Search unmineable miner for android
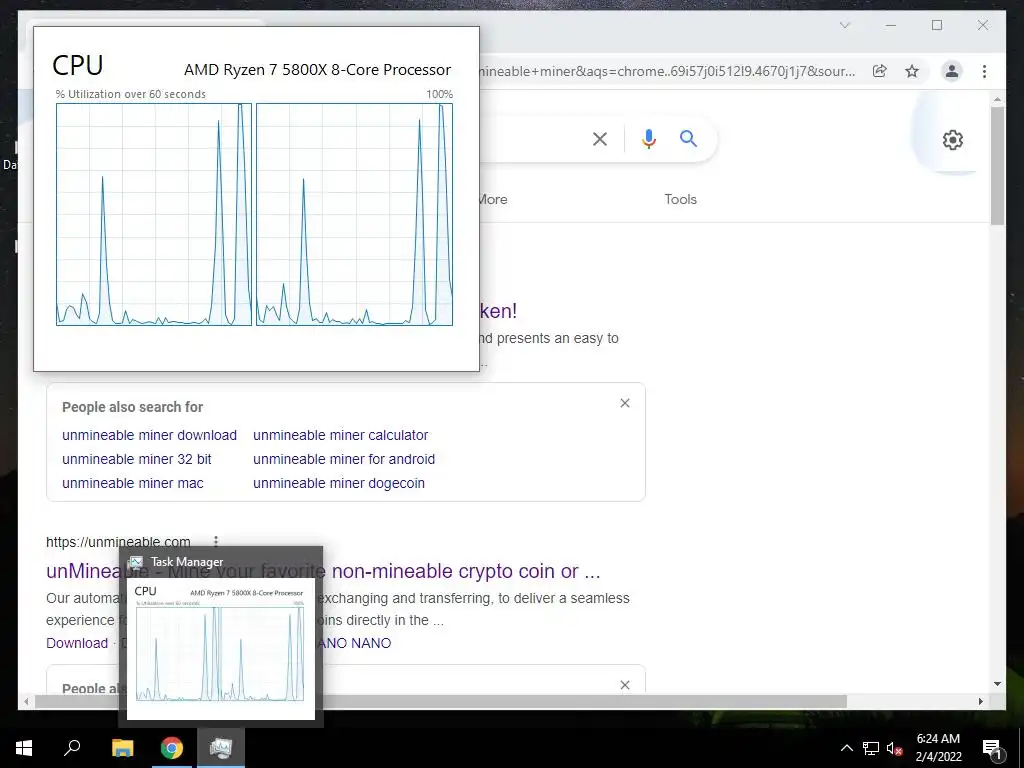Image resolution: width=1024 pixels, height=768 pixels. 344,459
